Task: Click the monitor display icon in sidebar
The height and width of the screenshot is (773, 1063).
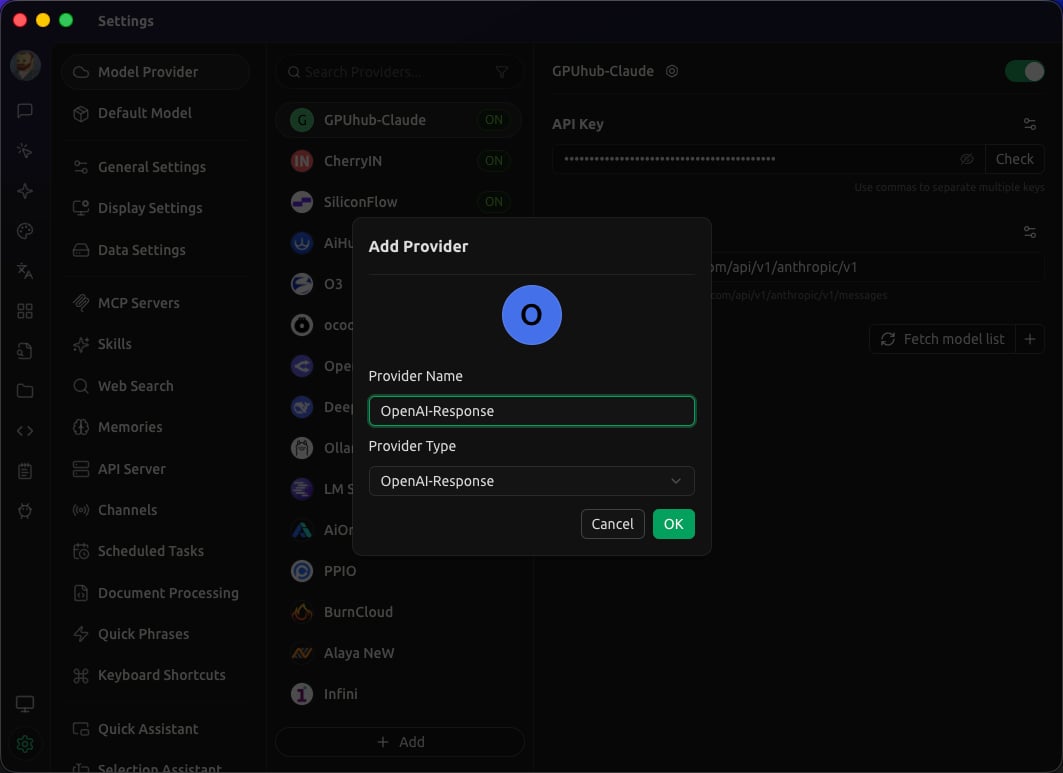Action: [25, 704]
